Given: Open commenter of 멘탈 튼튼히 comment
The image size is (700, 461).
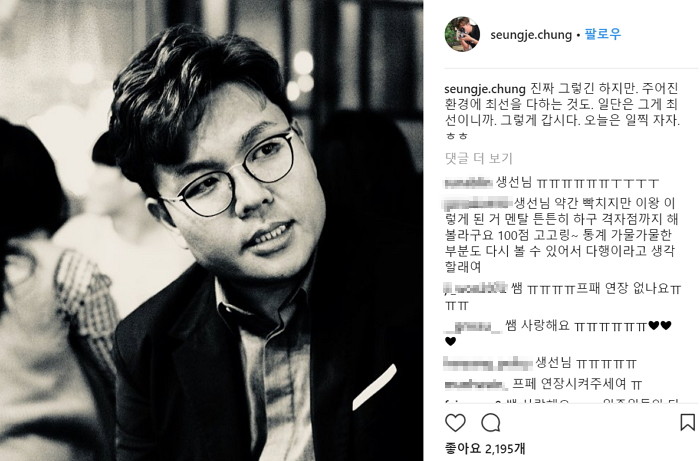Looking at the screenshot, I should point(478,204).
